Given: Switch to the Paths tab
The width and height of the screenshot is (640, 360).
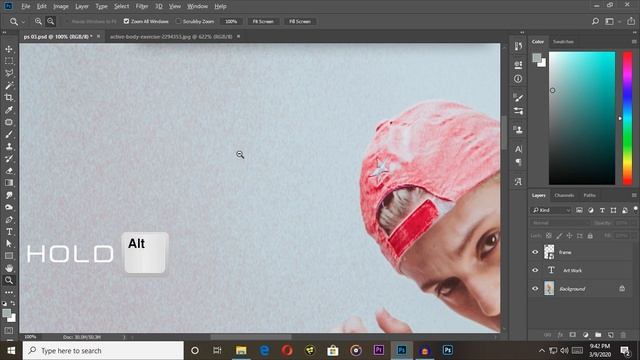Looking at the screenshot, I should click(x=589, y=196).
